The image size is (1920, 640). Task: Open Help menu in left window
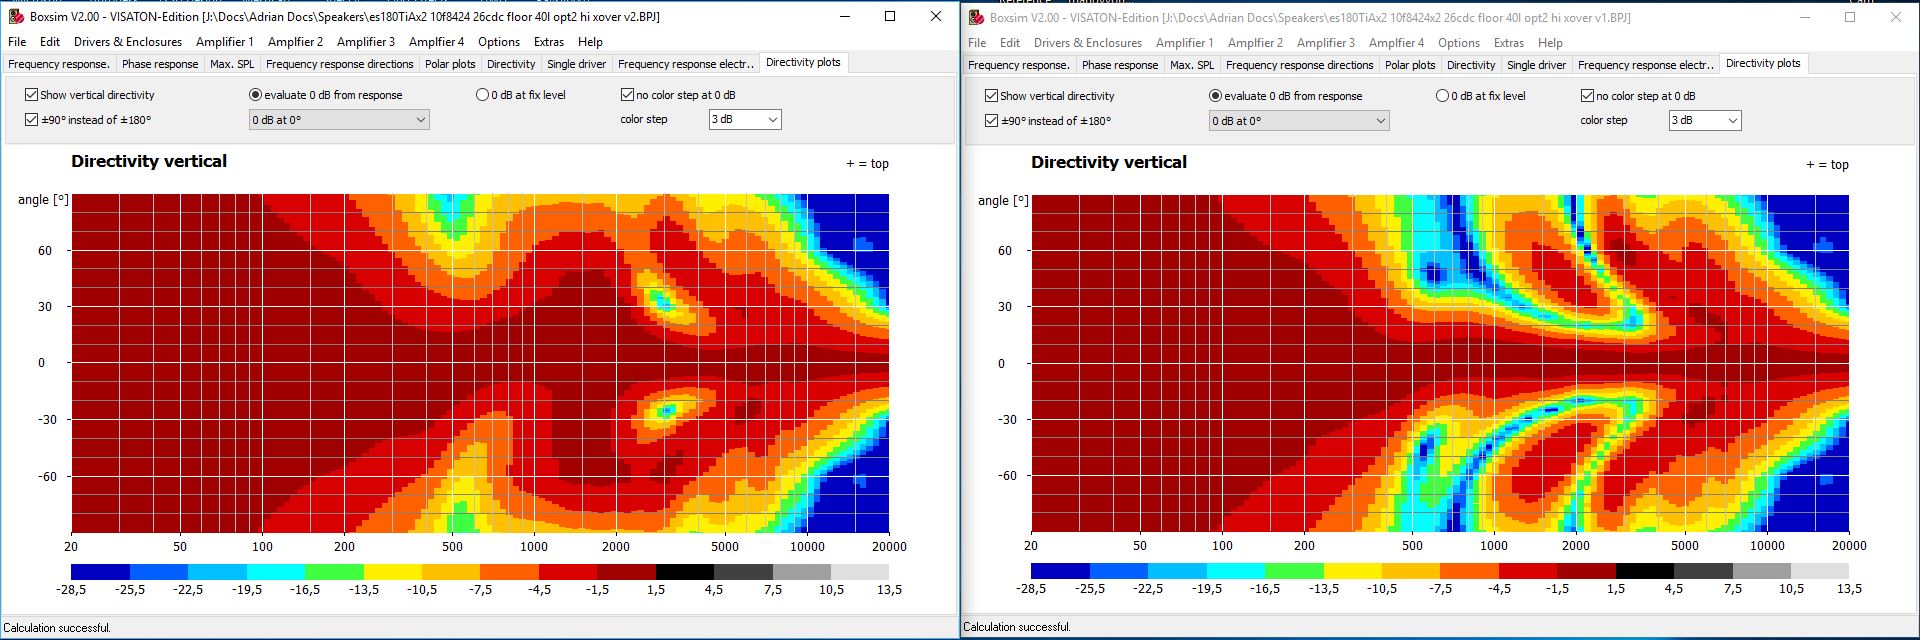(x=590, y=42)
